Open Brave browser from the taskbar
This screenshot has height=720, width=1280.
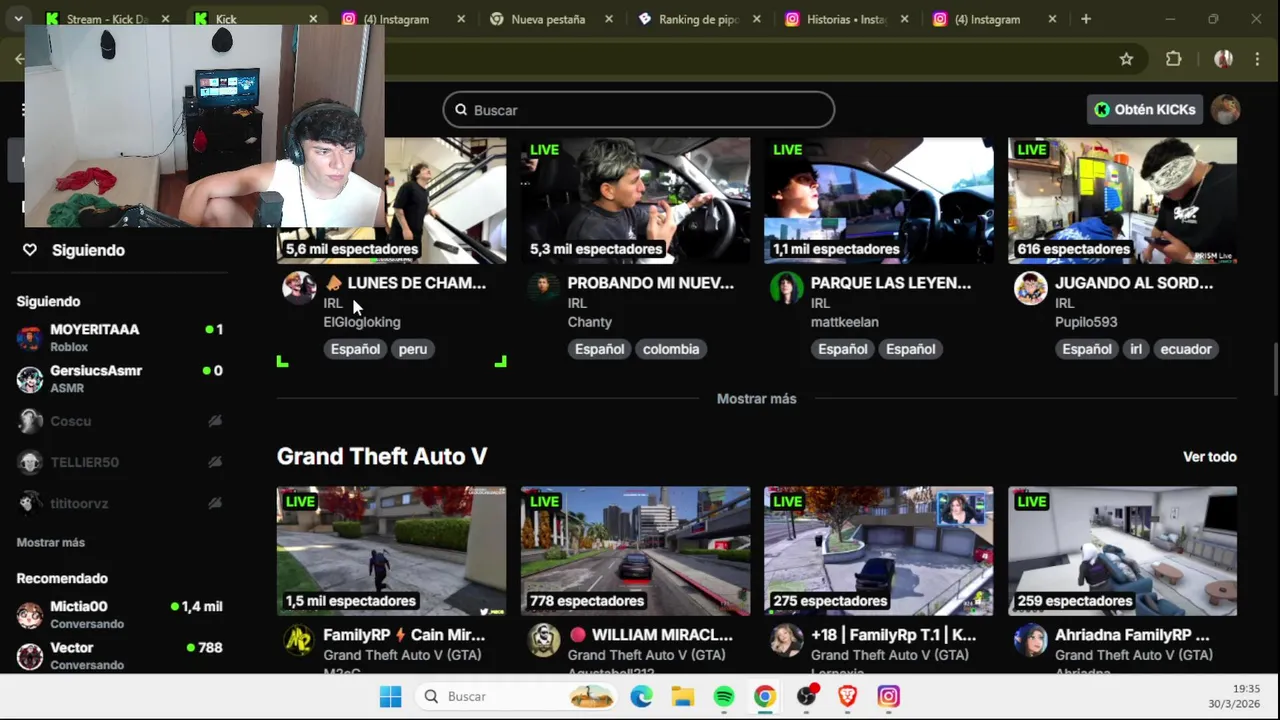click(x=847, y=697)
